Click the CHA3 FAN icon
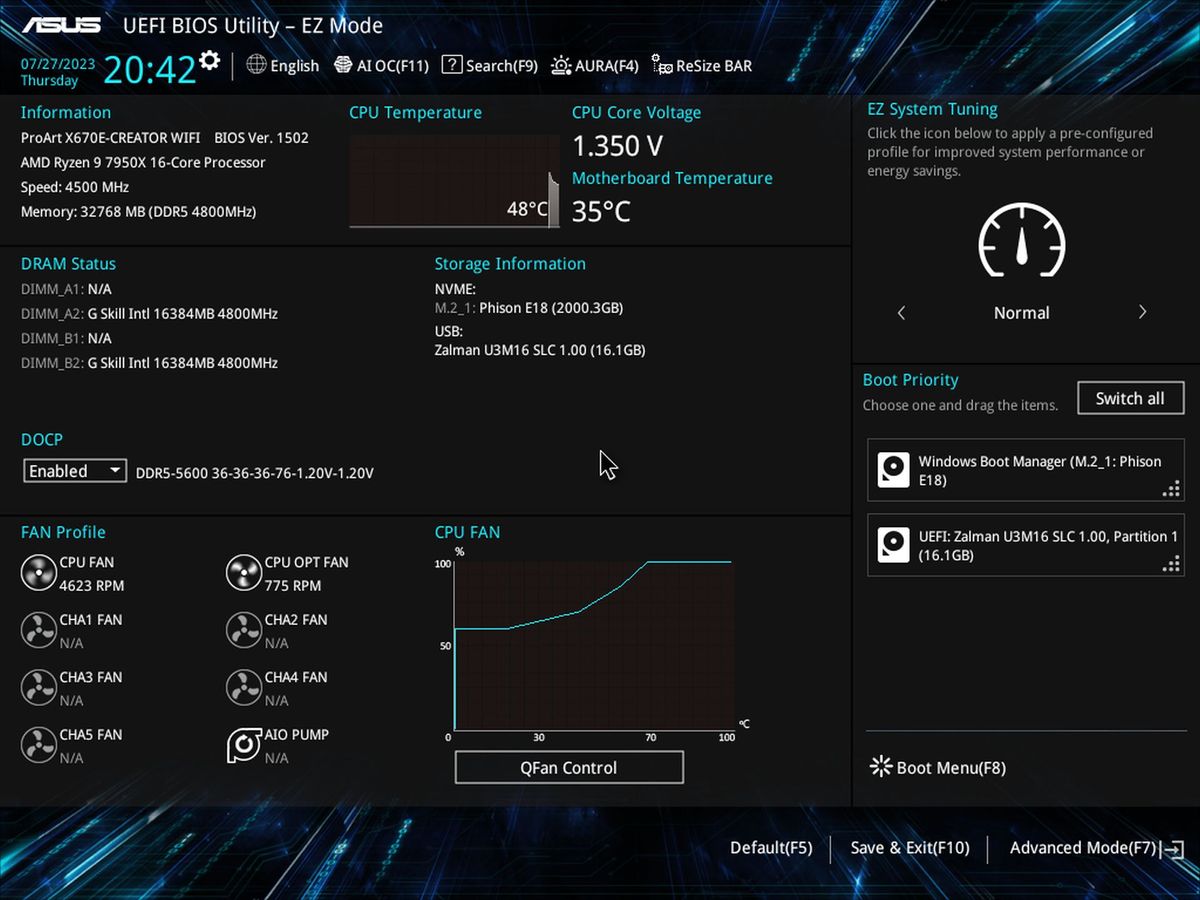 38,688
